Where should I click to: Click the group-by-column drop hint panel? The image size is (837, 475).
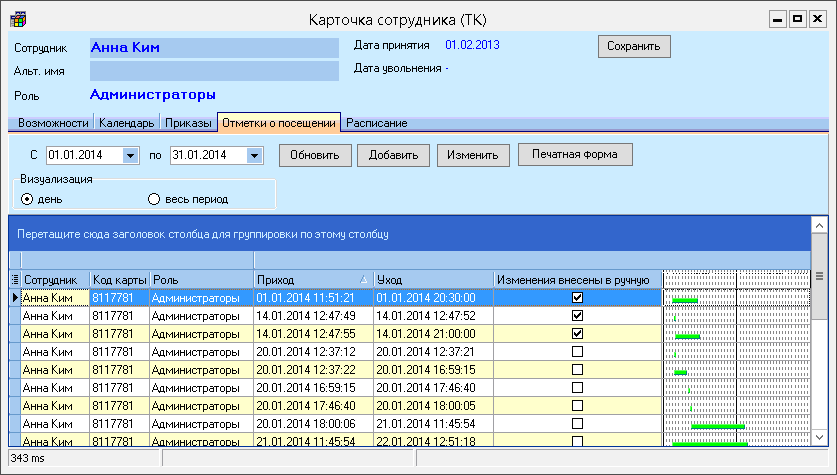[x=409, y=234]
